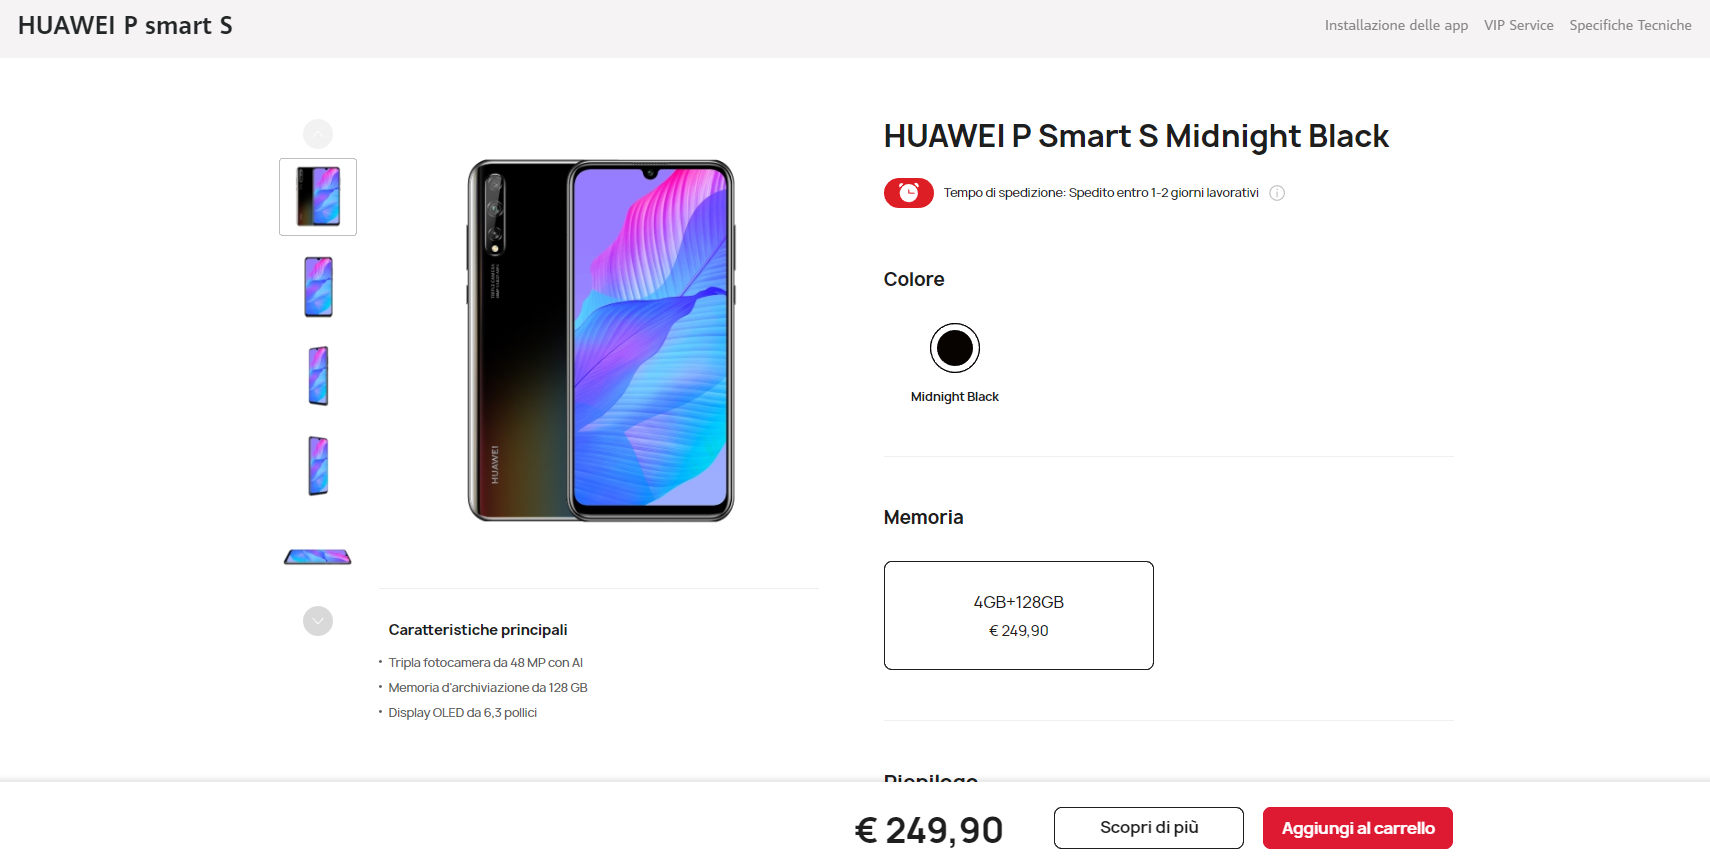Select the fourth thumbnail with right-angled phone view

[x=318, y=466]
